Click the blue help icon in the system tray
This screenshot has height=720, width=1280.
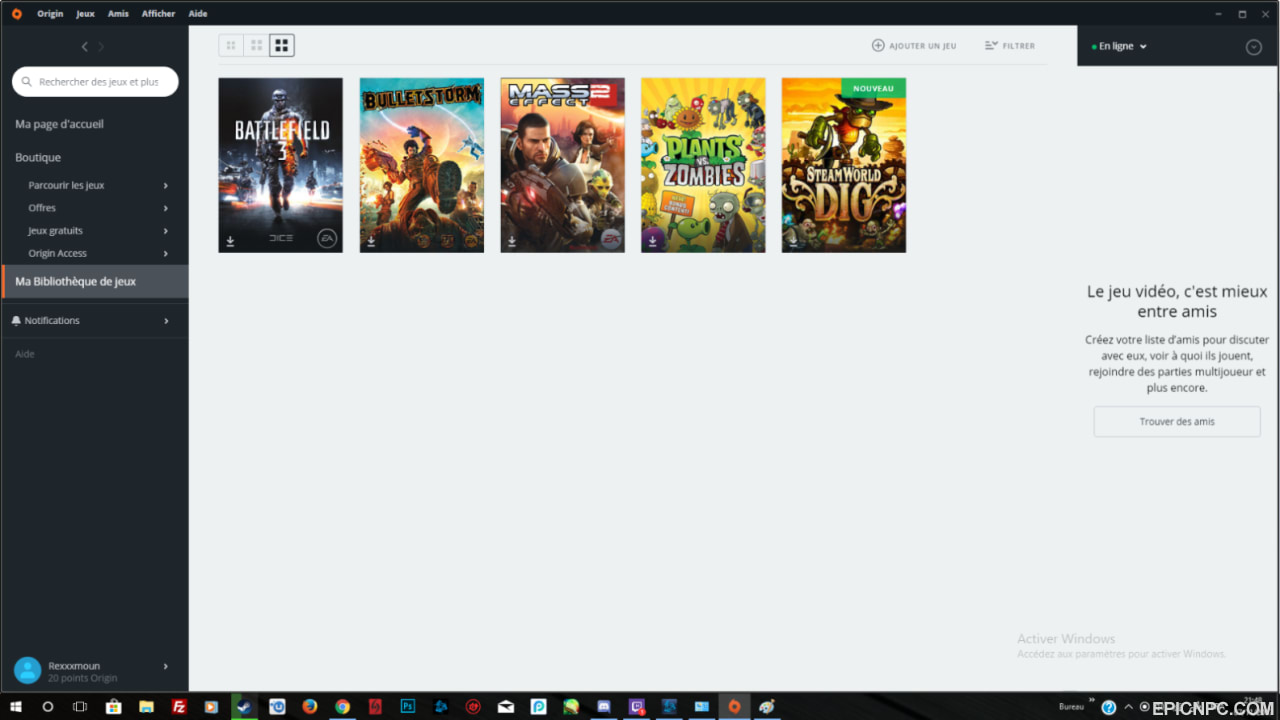(1109, 707)
